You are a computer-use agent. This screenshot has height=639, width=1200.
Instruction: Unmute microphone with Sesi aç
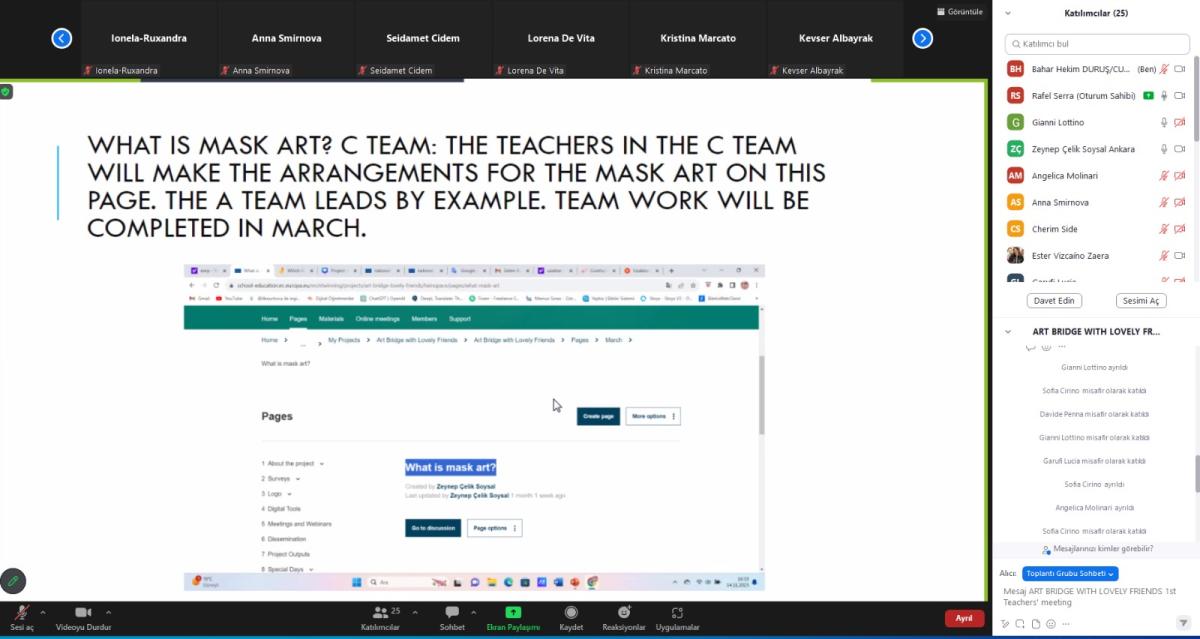point(21,612)
